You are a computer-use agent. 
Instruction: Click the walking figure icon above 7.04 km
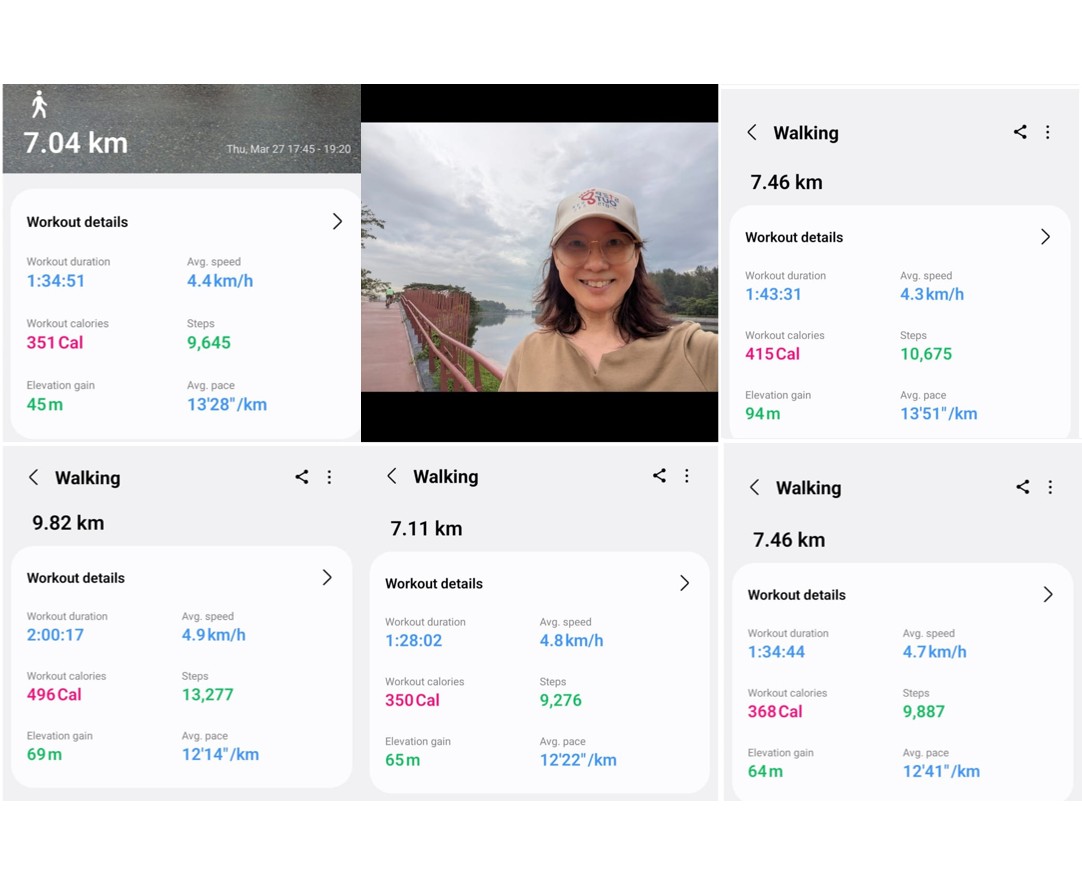click(39, 104)
